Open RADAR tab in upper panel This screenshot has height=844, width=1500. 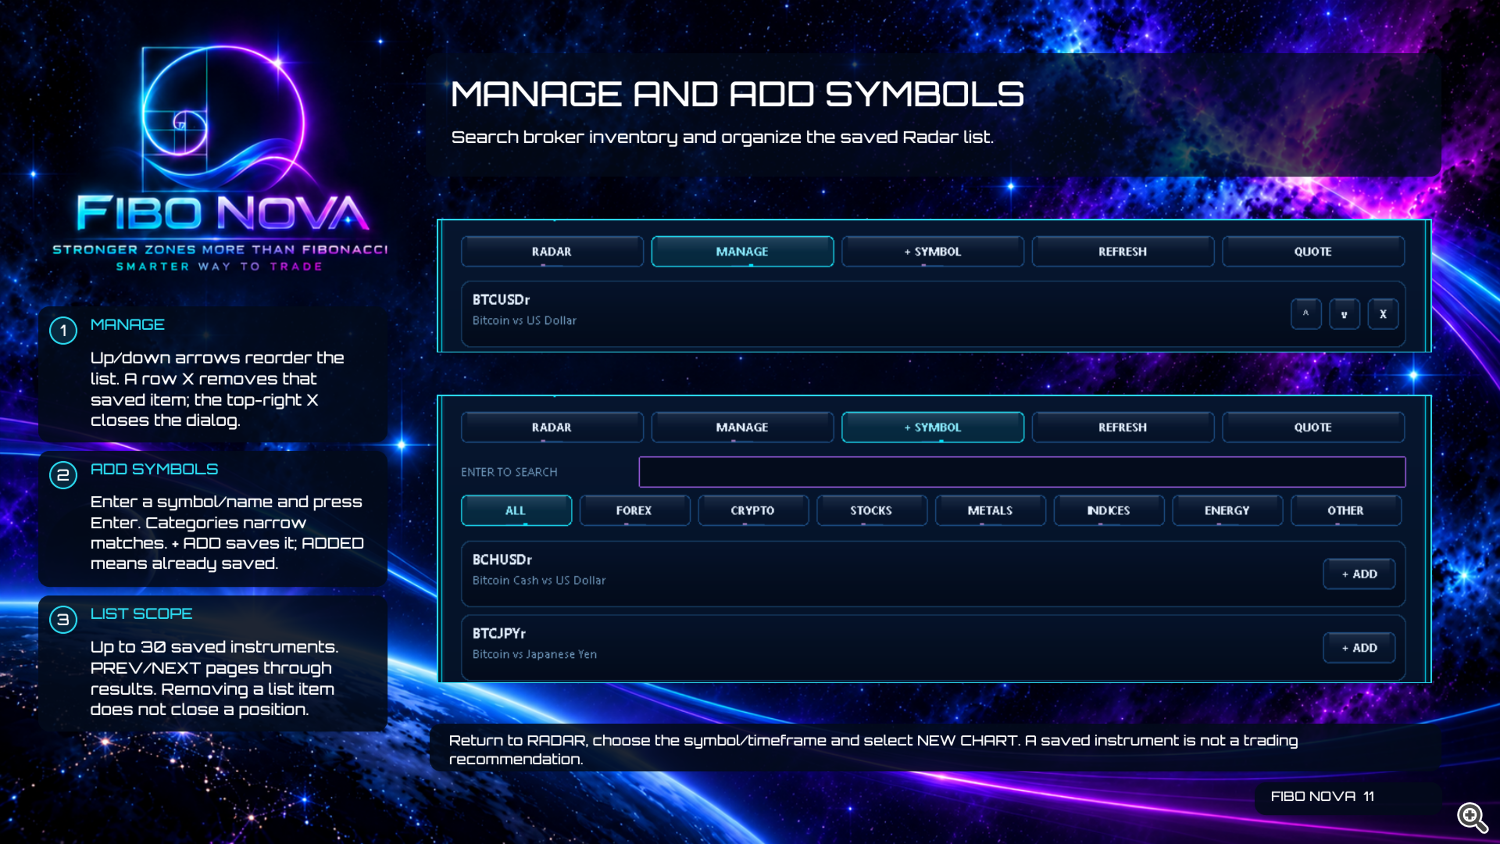pyautogui.click(x=552, y=252)
